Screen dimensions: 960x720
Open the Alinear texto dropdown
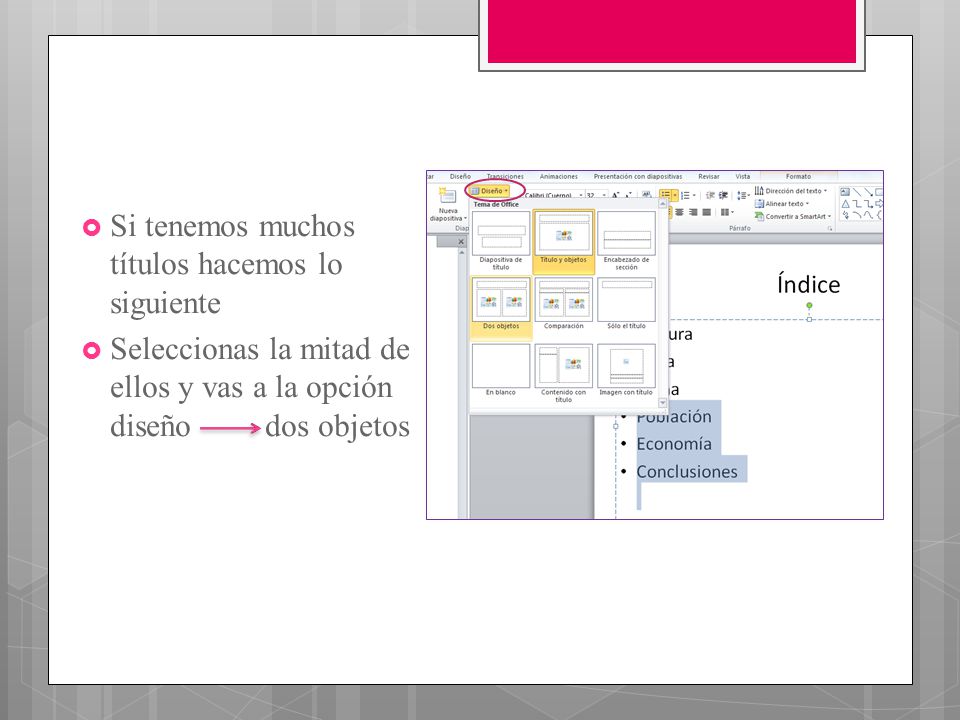(782, 204)
